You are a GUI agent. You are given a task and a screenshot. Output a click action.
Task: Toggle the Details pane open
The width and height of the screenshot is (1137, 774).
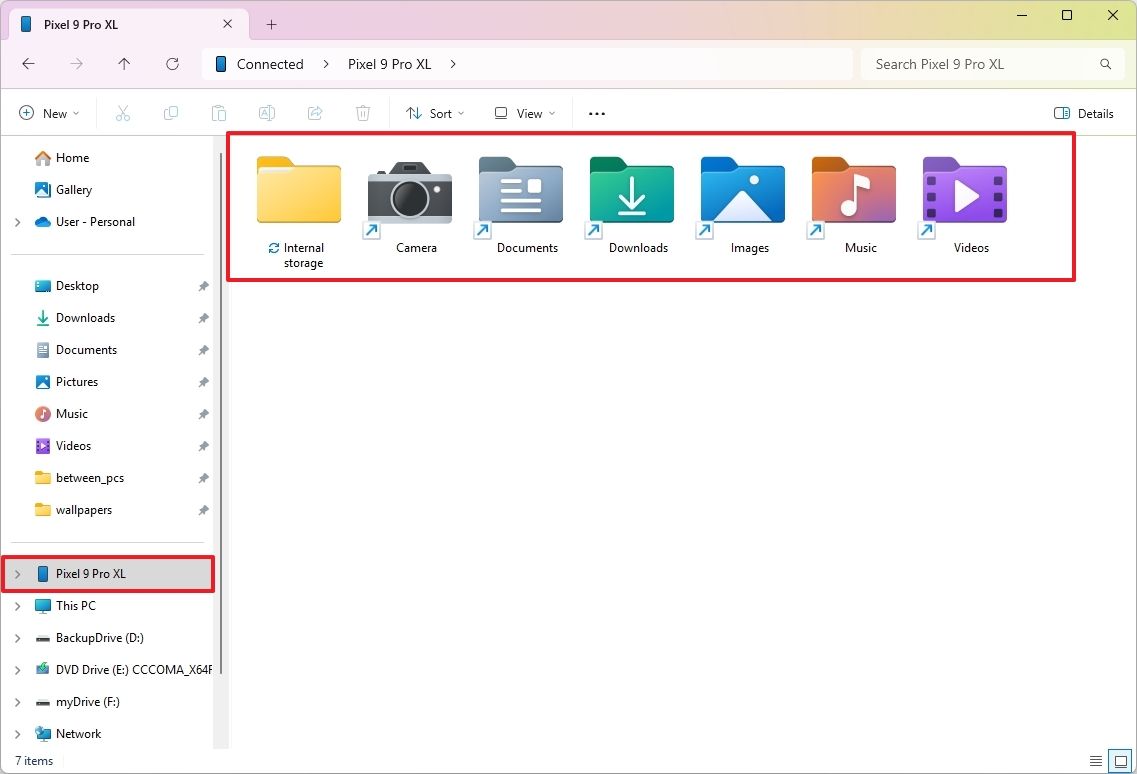(x=1083, y=113)
